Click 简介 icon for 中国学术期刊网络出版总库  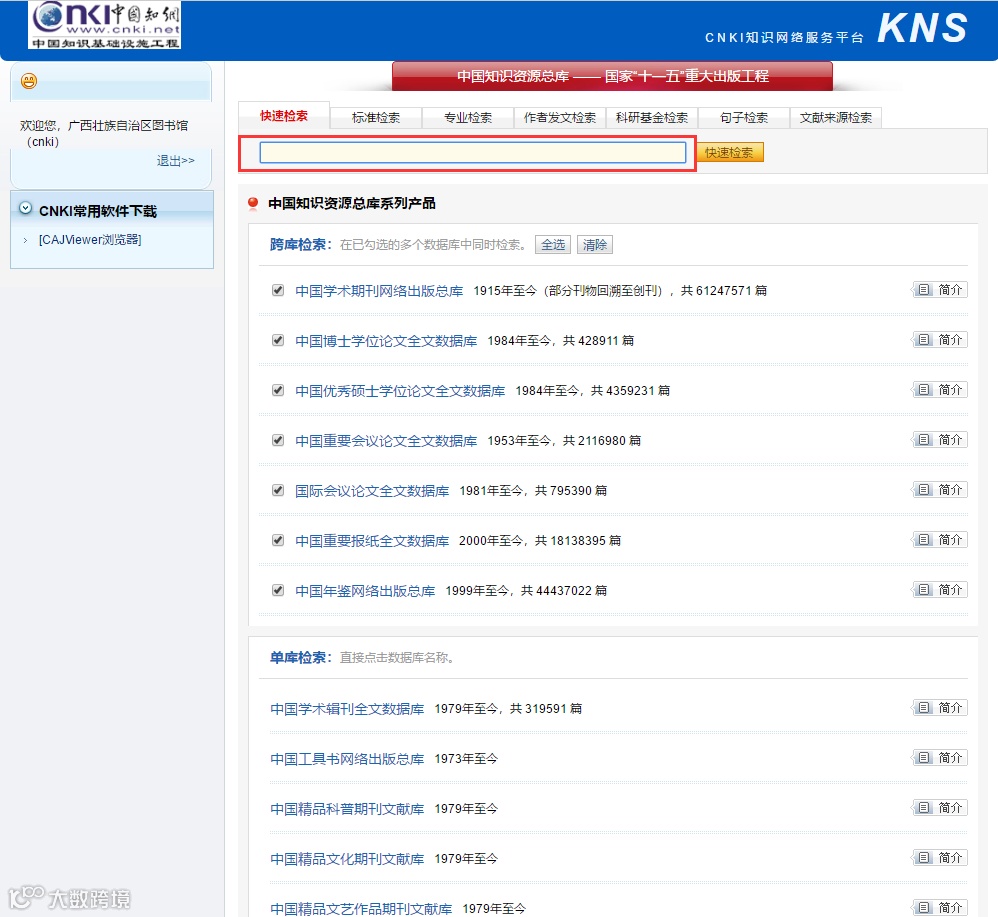(940, 290)
